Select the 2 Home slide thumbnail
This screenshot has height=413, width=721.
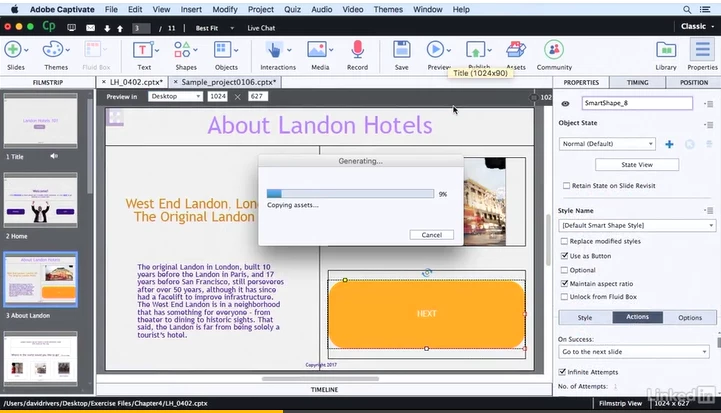click(x=40, y=200)
